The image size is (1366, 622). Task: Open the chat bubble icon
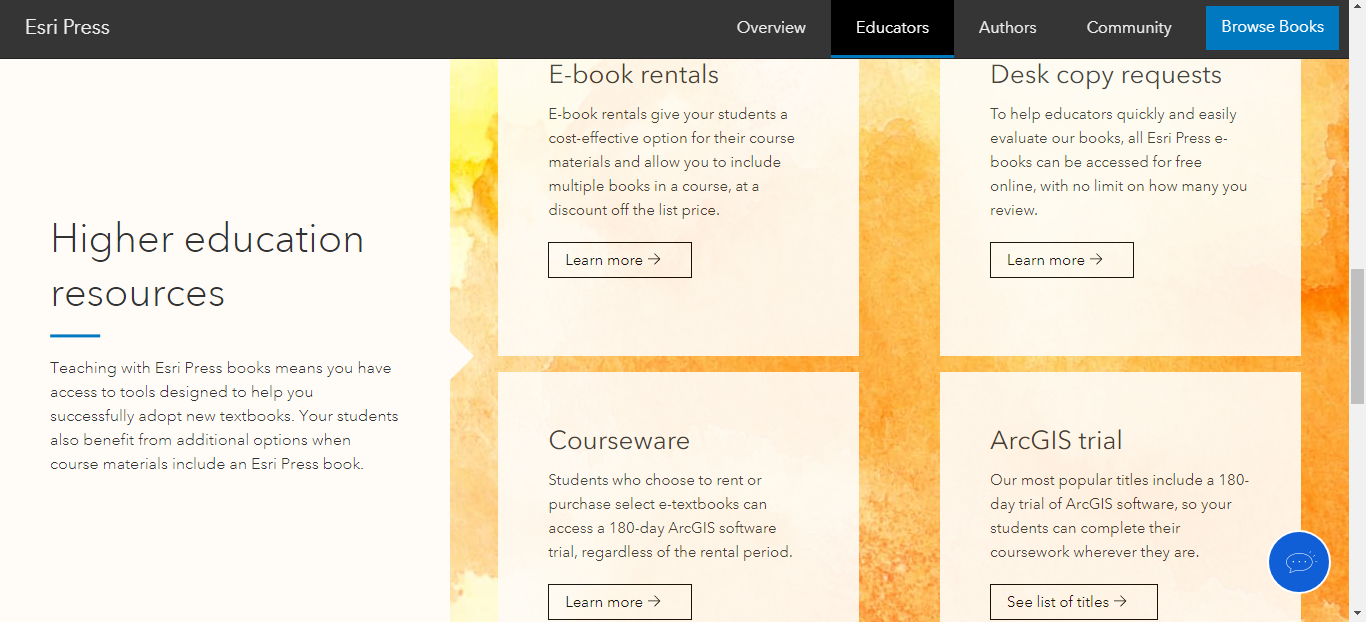1299,562
